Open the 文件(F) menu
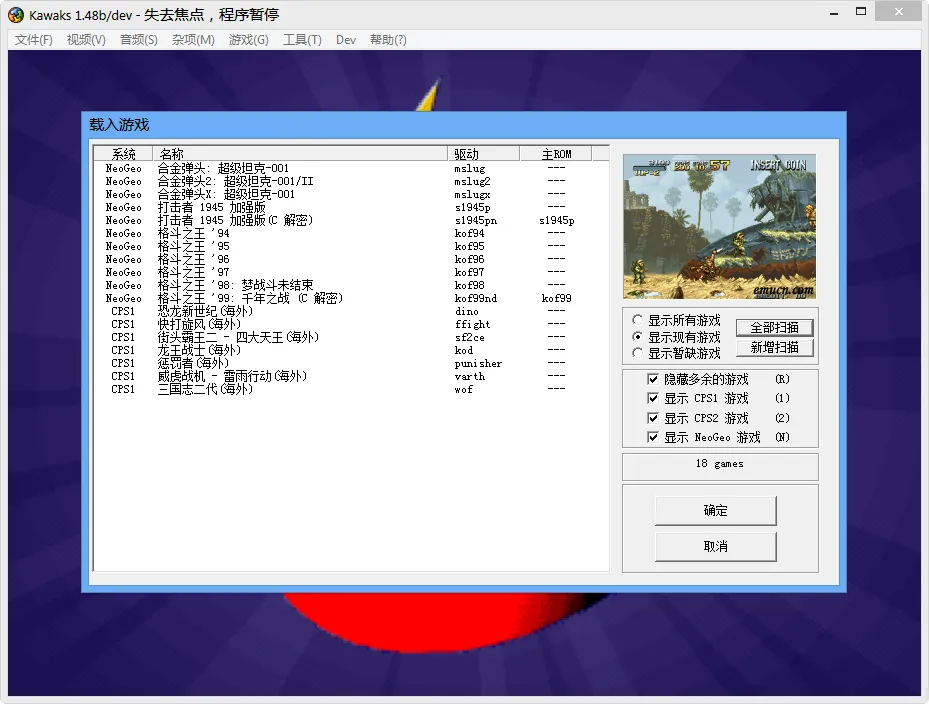 (x=33, y=40)
